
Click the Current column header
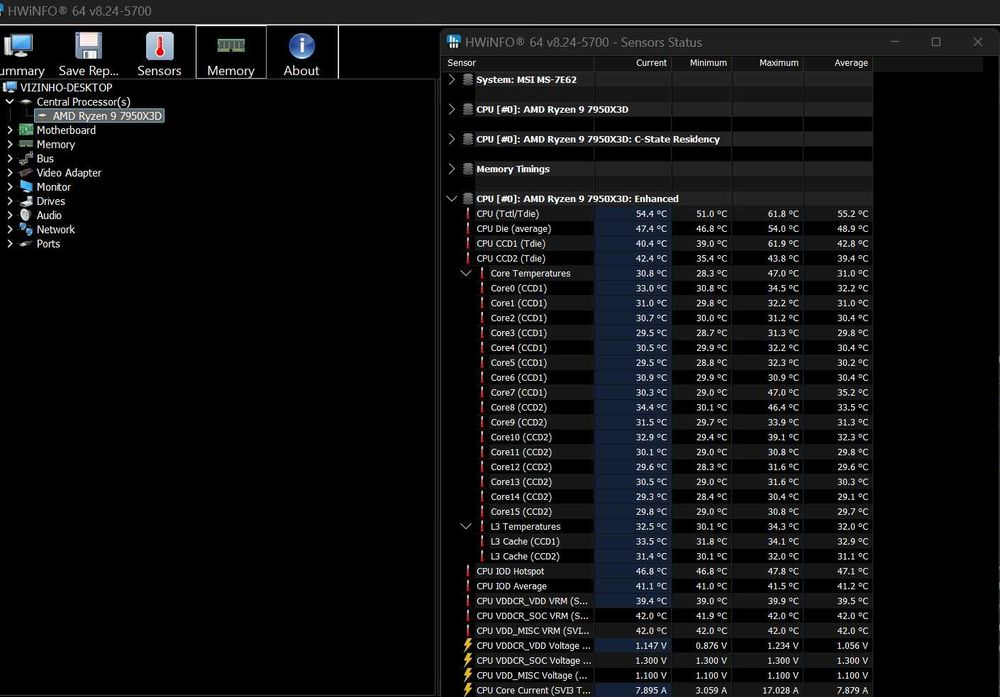(x=633, y=62)
